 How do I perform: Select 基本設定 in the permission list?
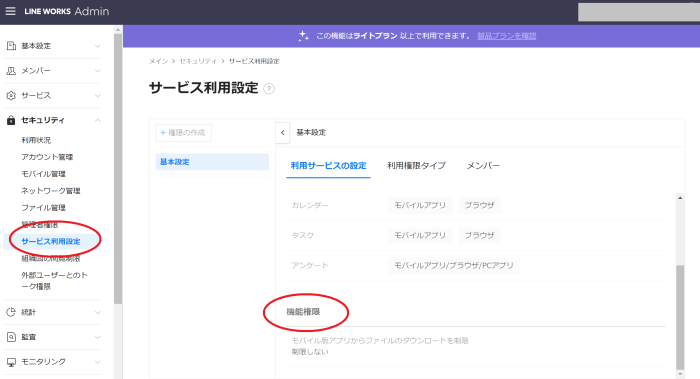(212, 162)
